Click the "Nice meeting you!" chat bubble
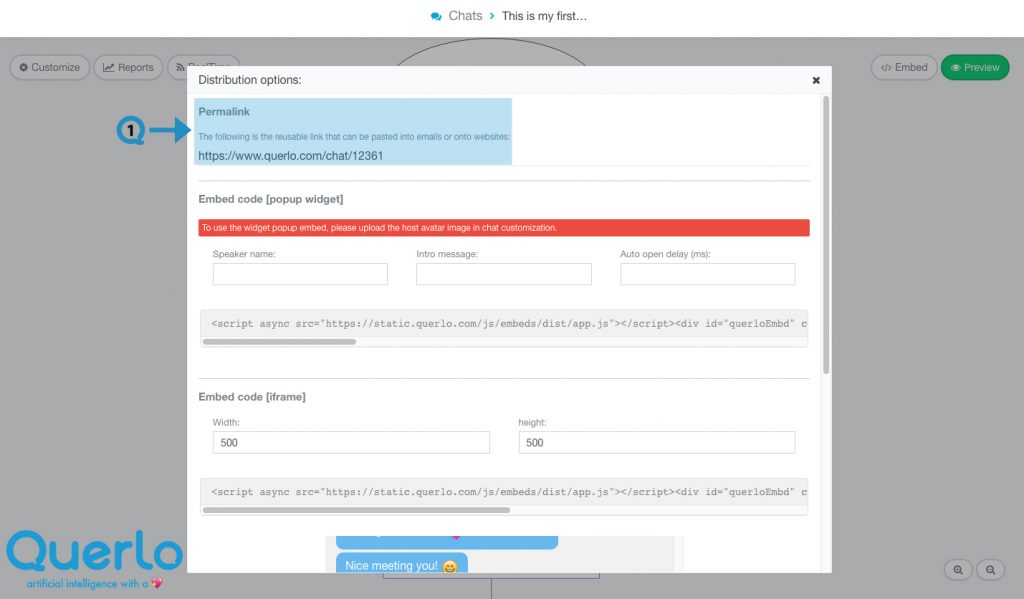 coord(402,564)
